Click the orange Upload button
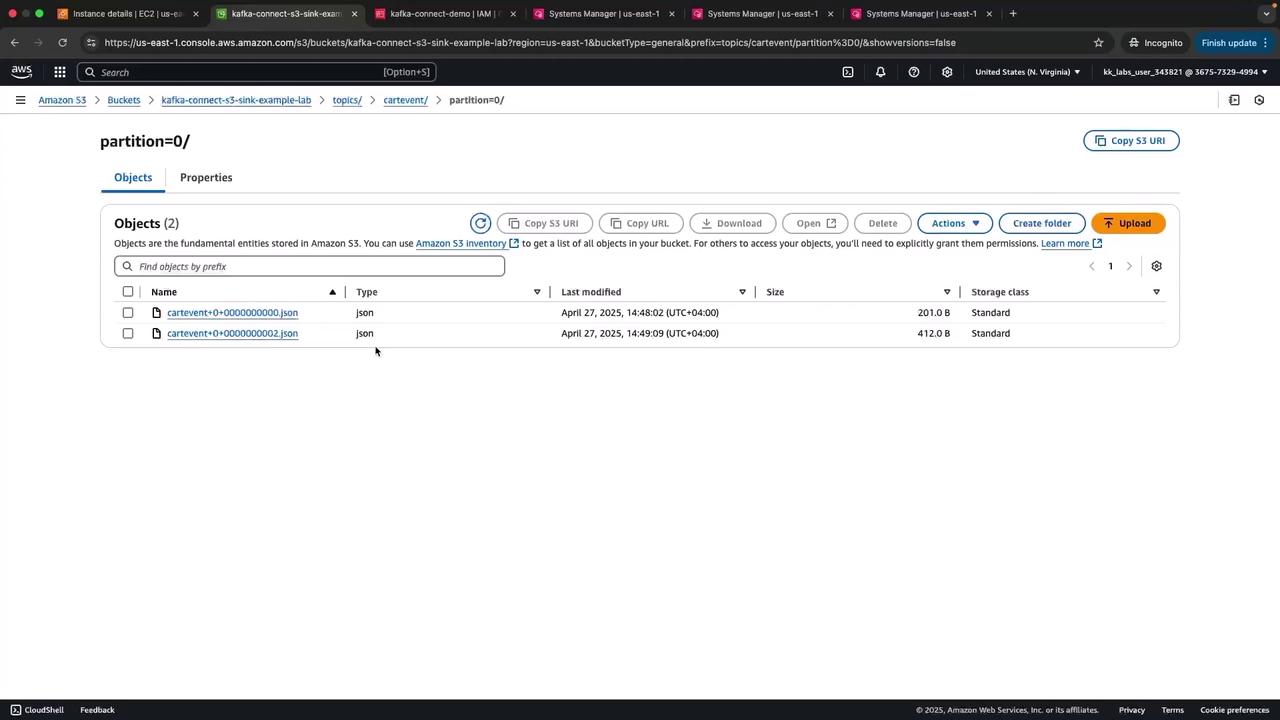Image resolution: width=1280 pixels, height=720 pixels. (x=1128, y=223)
